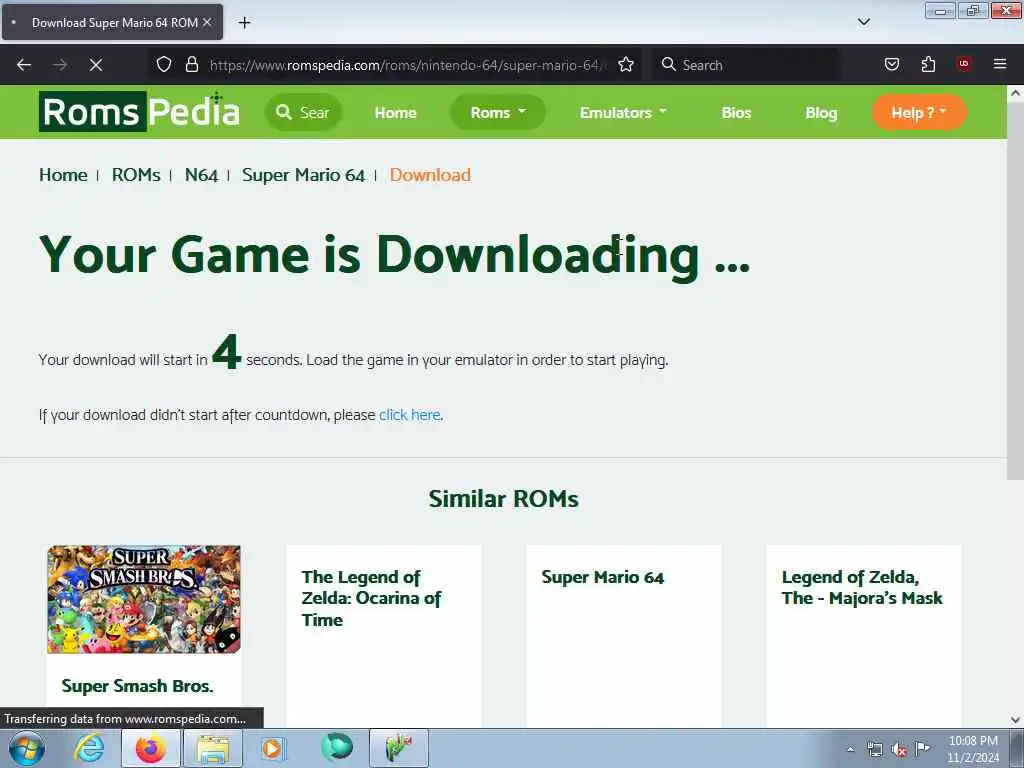The height and width of the screenshot is (768, 1024).
Task: Open the taskbar app right of green orb
Action: click(x=399, y=748)
